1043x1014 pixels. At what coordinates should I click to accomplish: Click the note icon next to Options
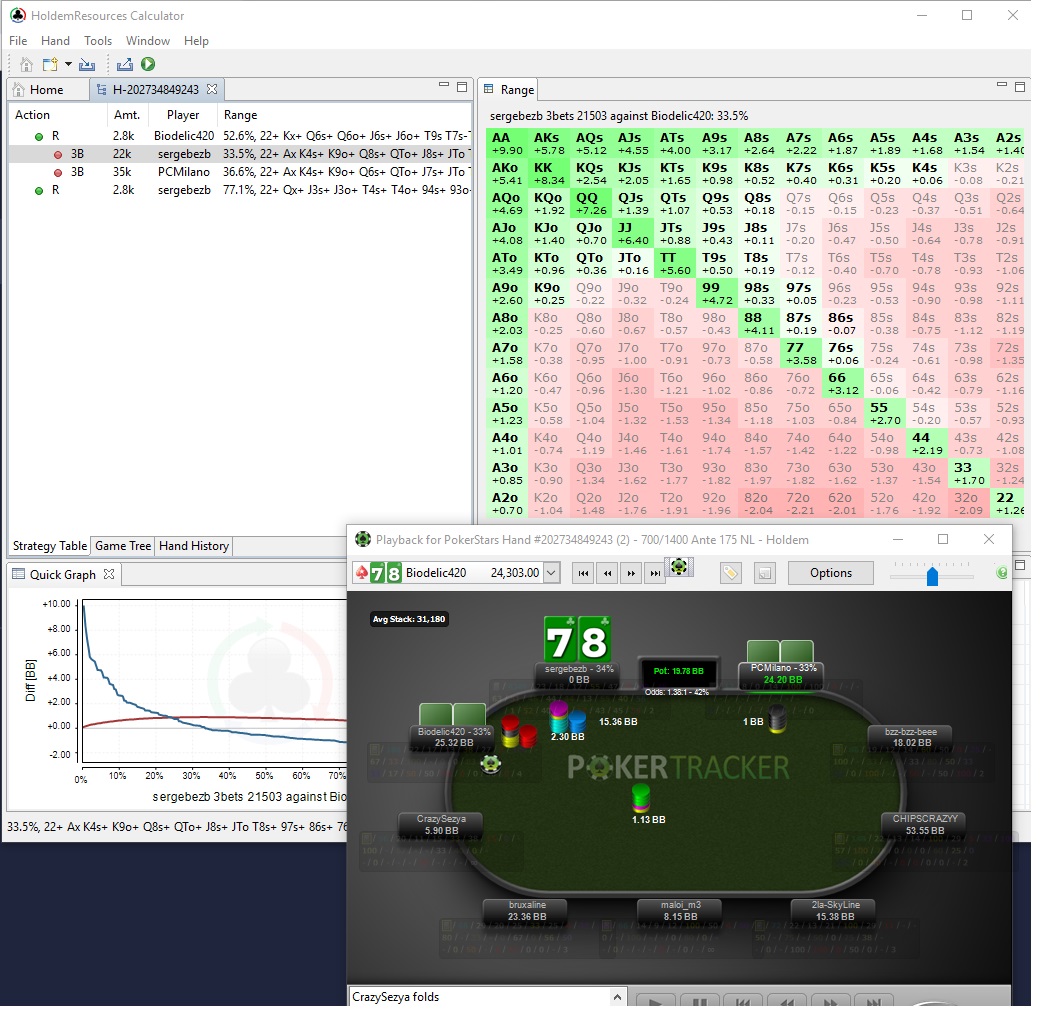tap(766, 573)
